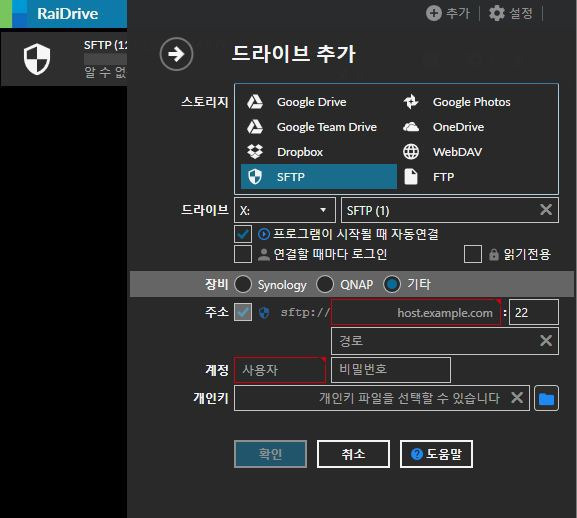Select the SFTP storage entry

click(319, 177)
